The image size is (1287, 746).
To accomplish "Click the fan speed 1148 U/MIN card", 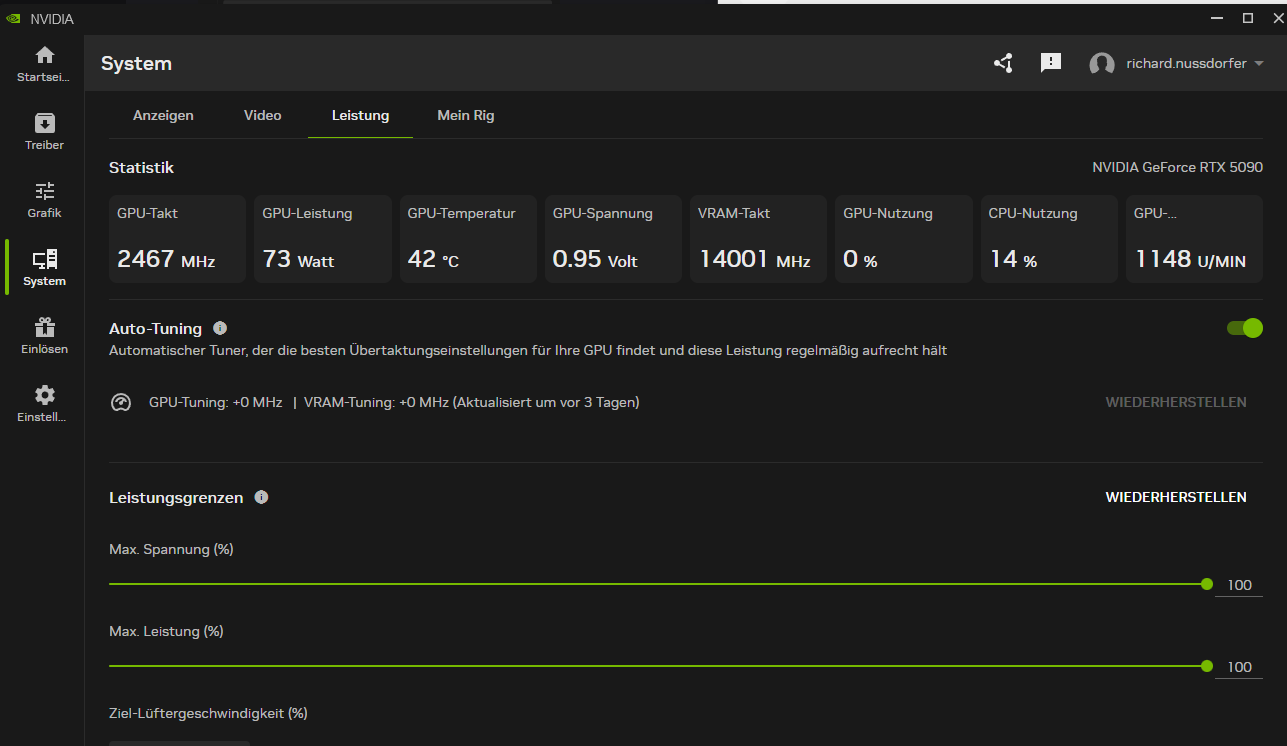I will (x=1194, y=239).
